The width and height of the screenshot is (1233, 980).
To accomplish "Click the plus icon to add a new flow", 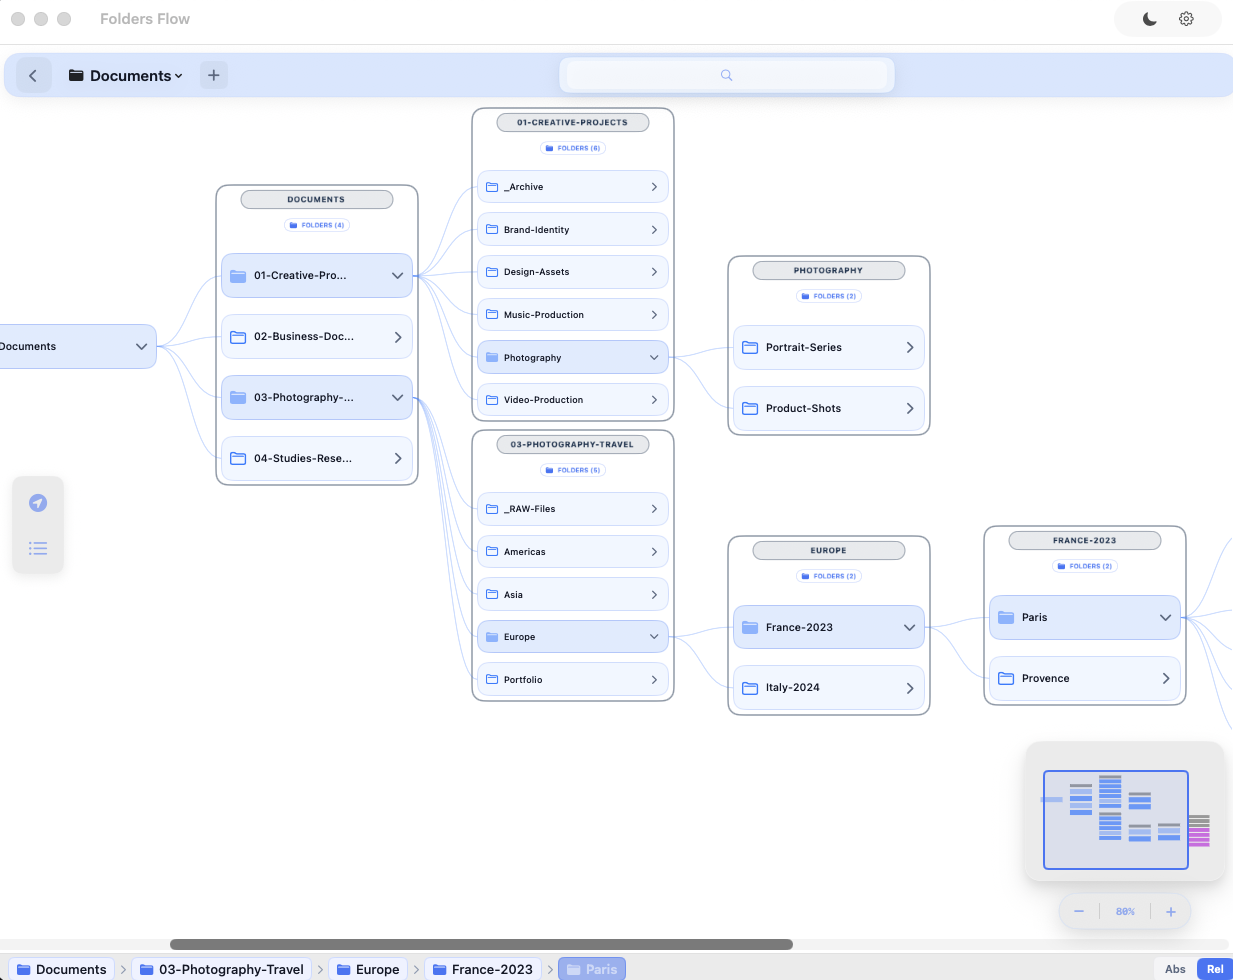I will [213, 75].
